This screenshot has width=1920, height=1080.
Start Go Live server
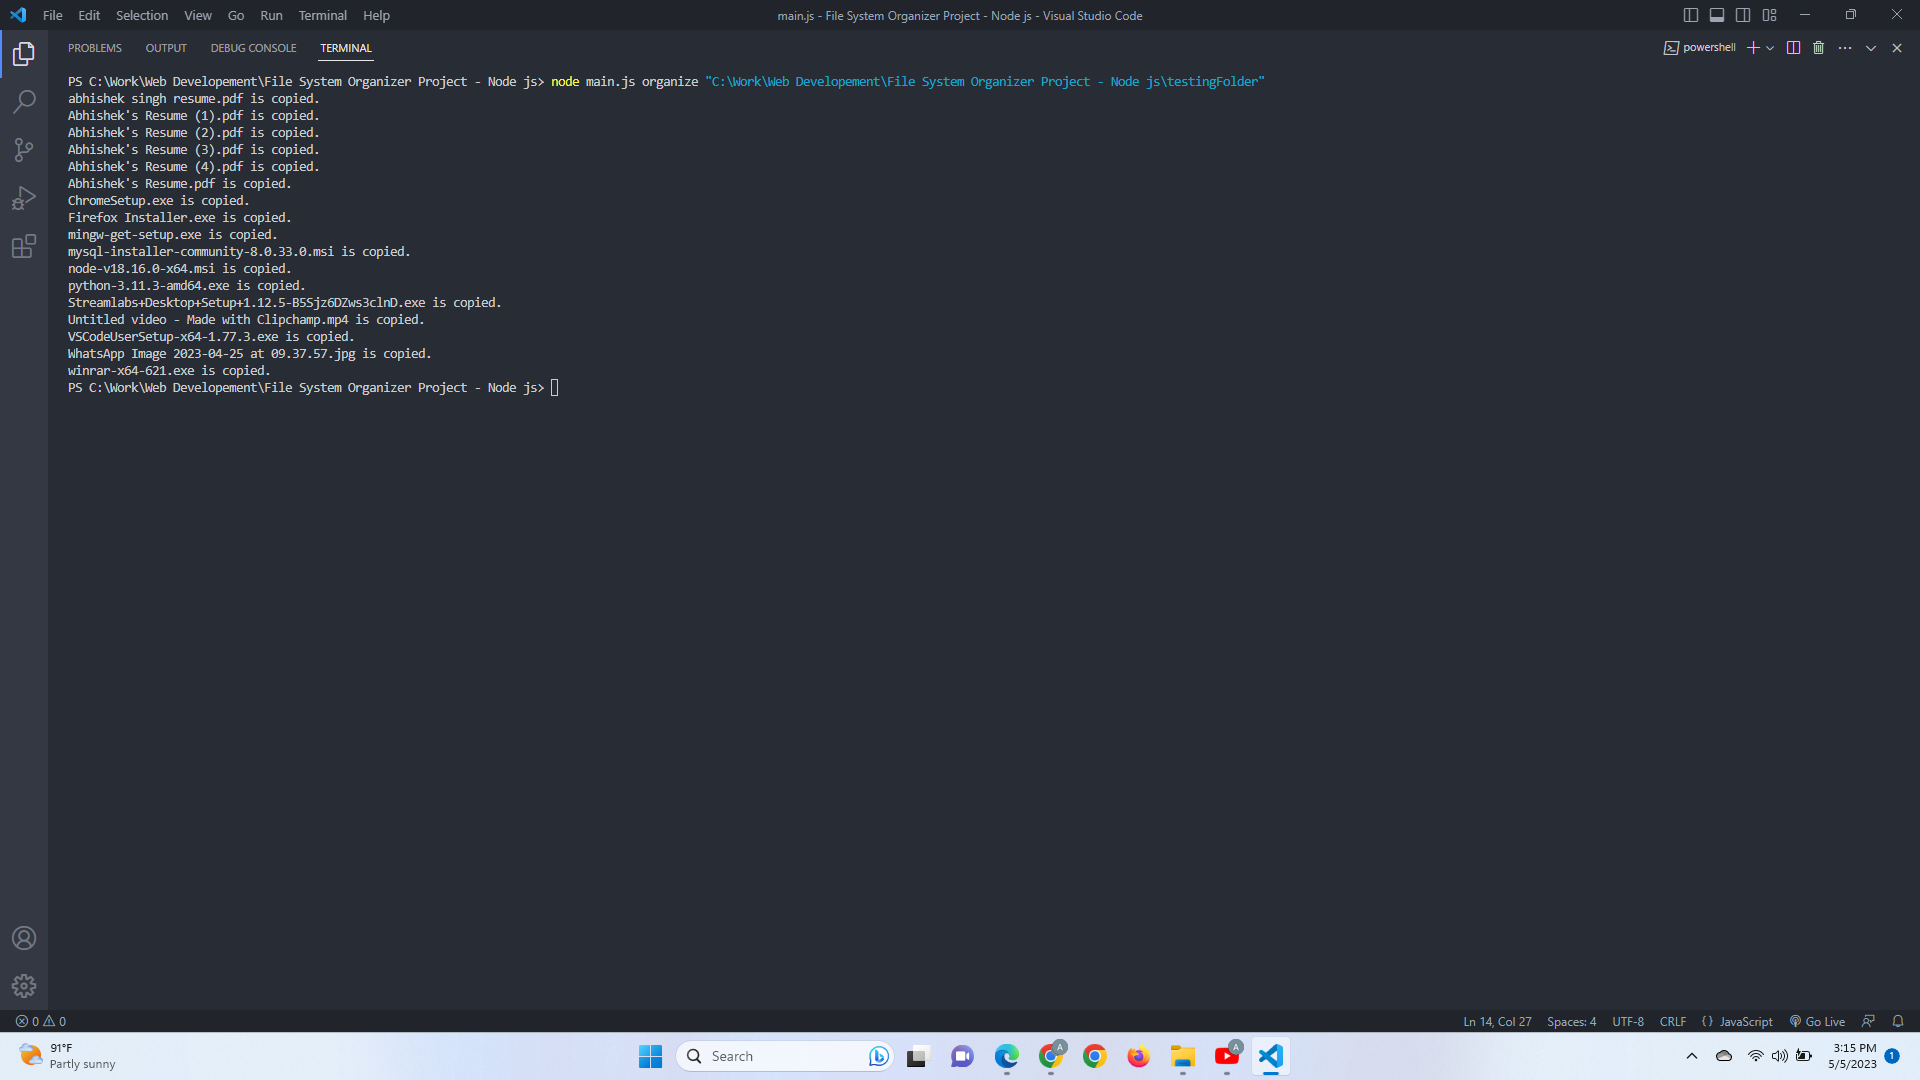1817,1021
